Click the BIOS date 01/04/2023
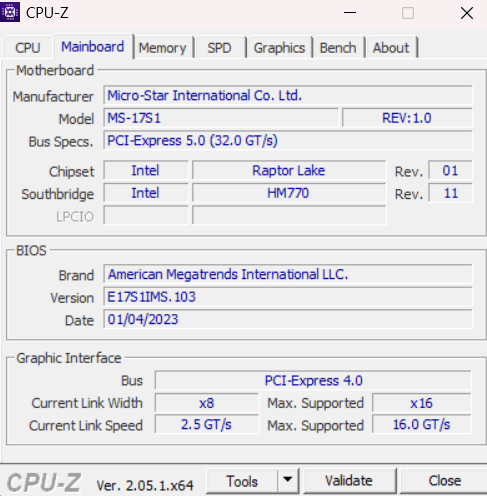The height and width of the screenshot is (496, 487). 288,319
